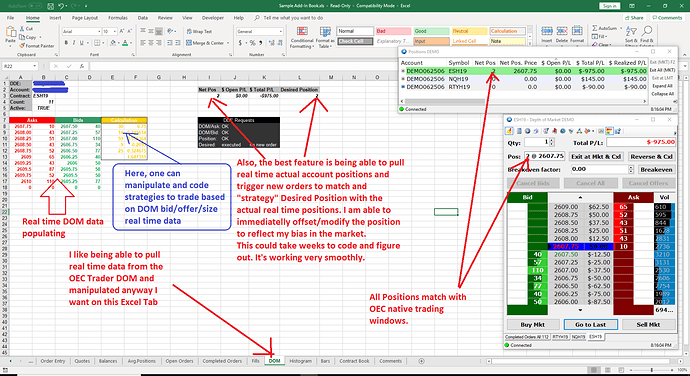The image size is (690, 376).
Task: Click the Qty input field
Action: (537, 142)
